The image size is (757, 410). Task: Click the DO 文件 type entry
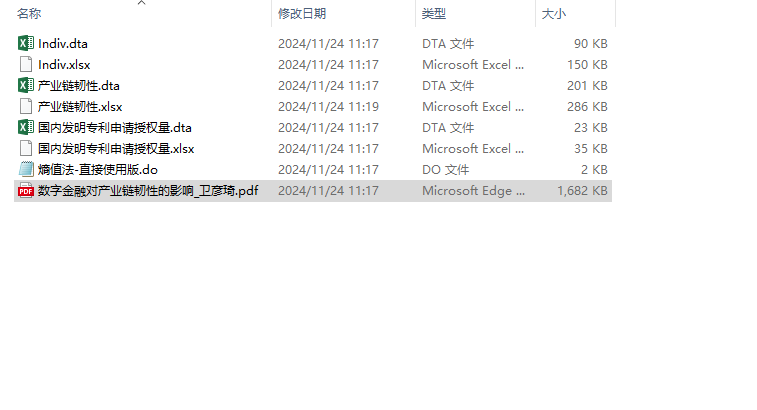click(x=445, y=169)
